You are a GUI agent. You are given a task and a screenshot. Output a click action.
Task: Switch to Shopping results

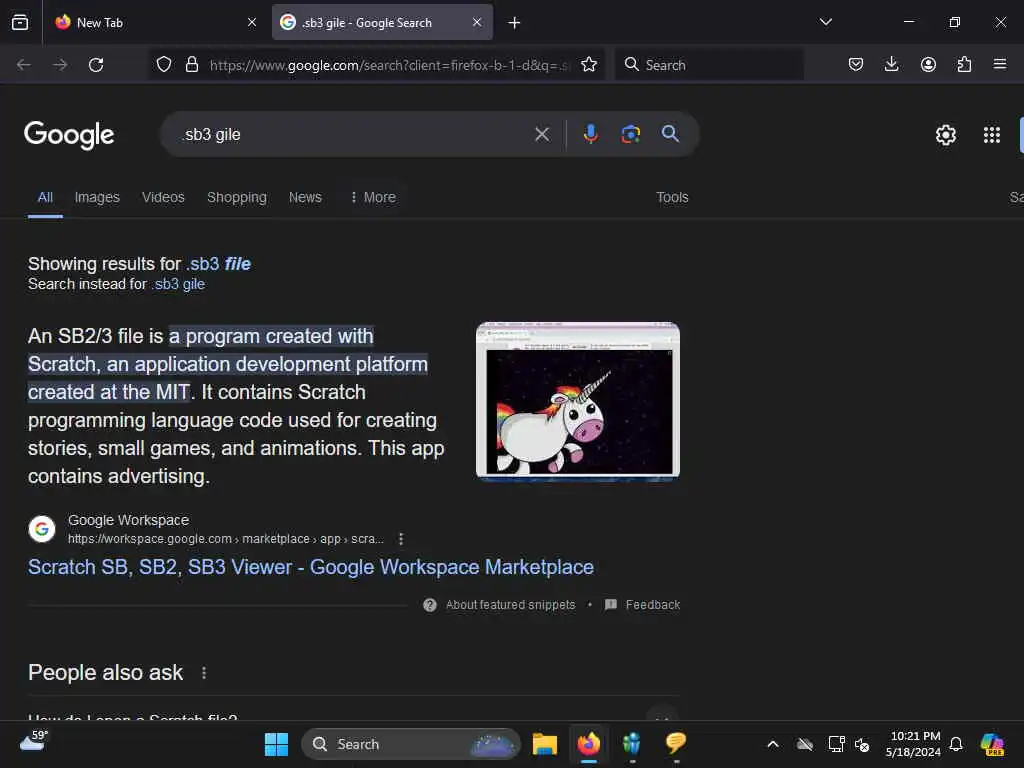(236, 197)
